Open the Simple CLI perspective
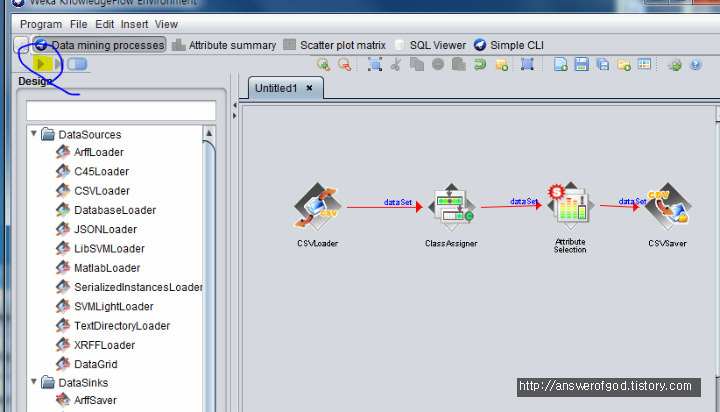720x412 pixels. tap(509, 45)
